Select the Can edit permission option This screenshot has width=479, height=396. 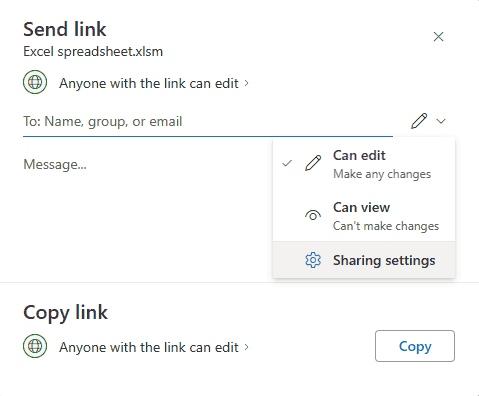[x=364, y=164]
